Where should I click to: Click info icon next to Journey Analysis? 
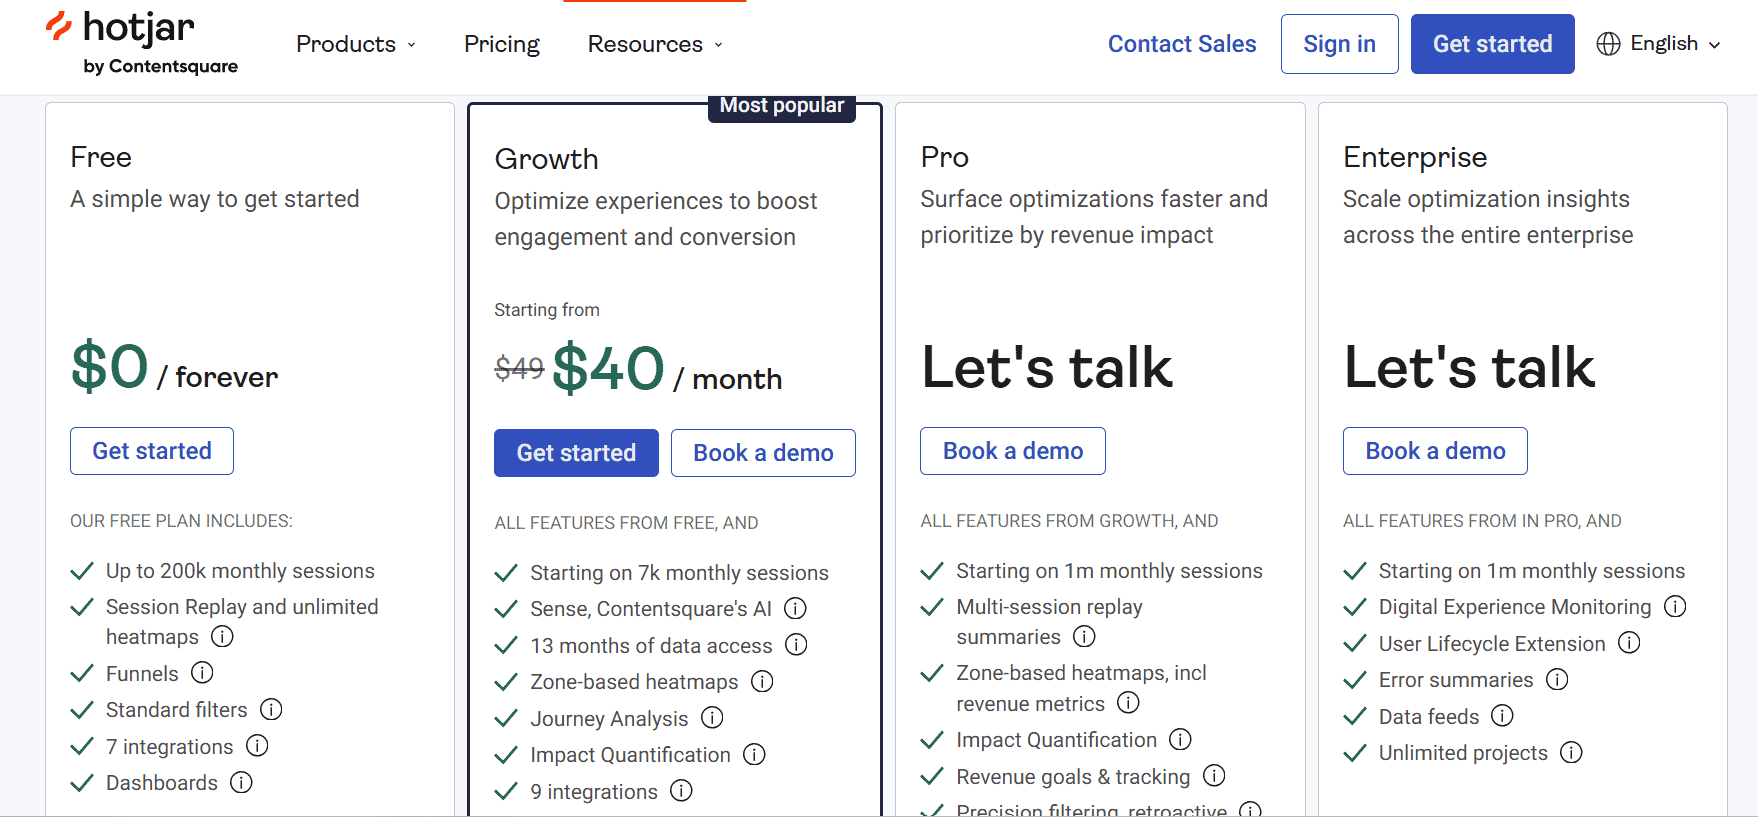point(712,718)
